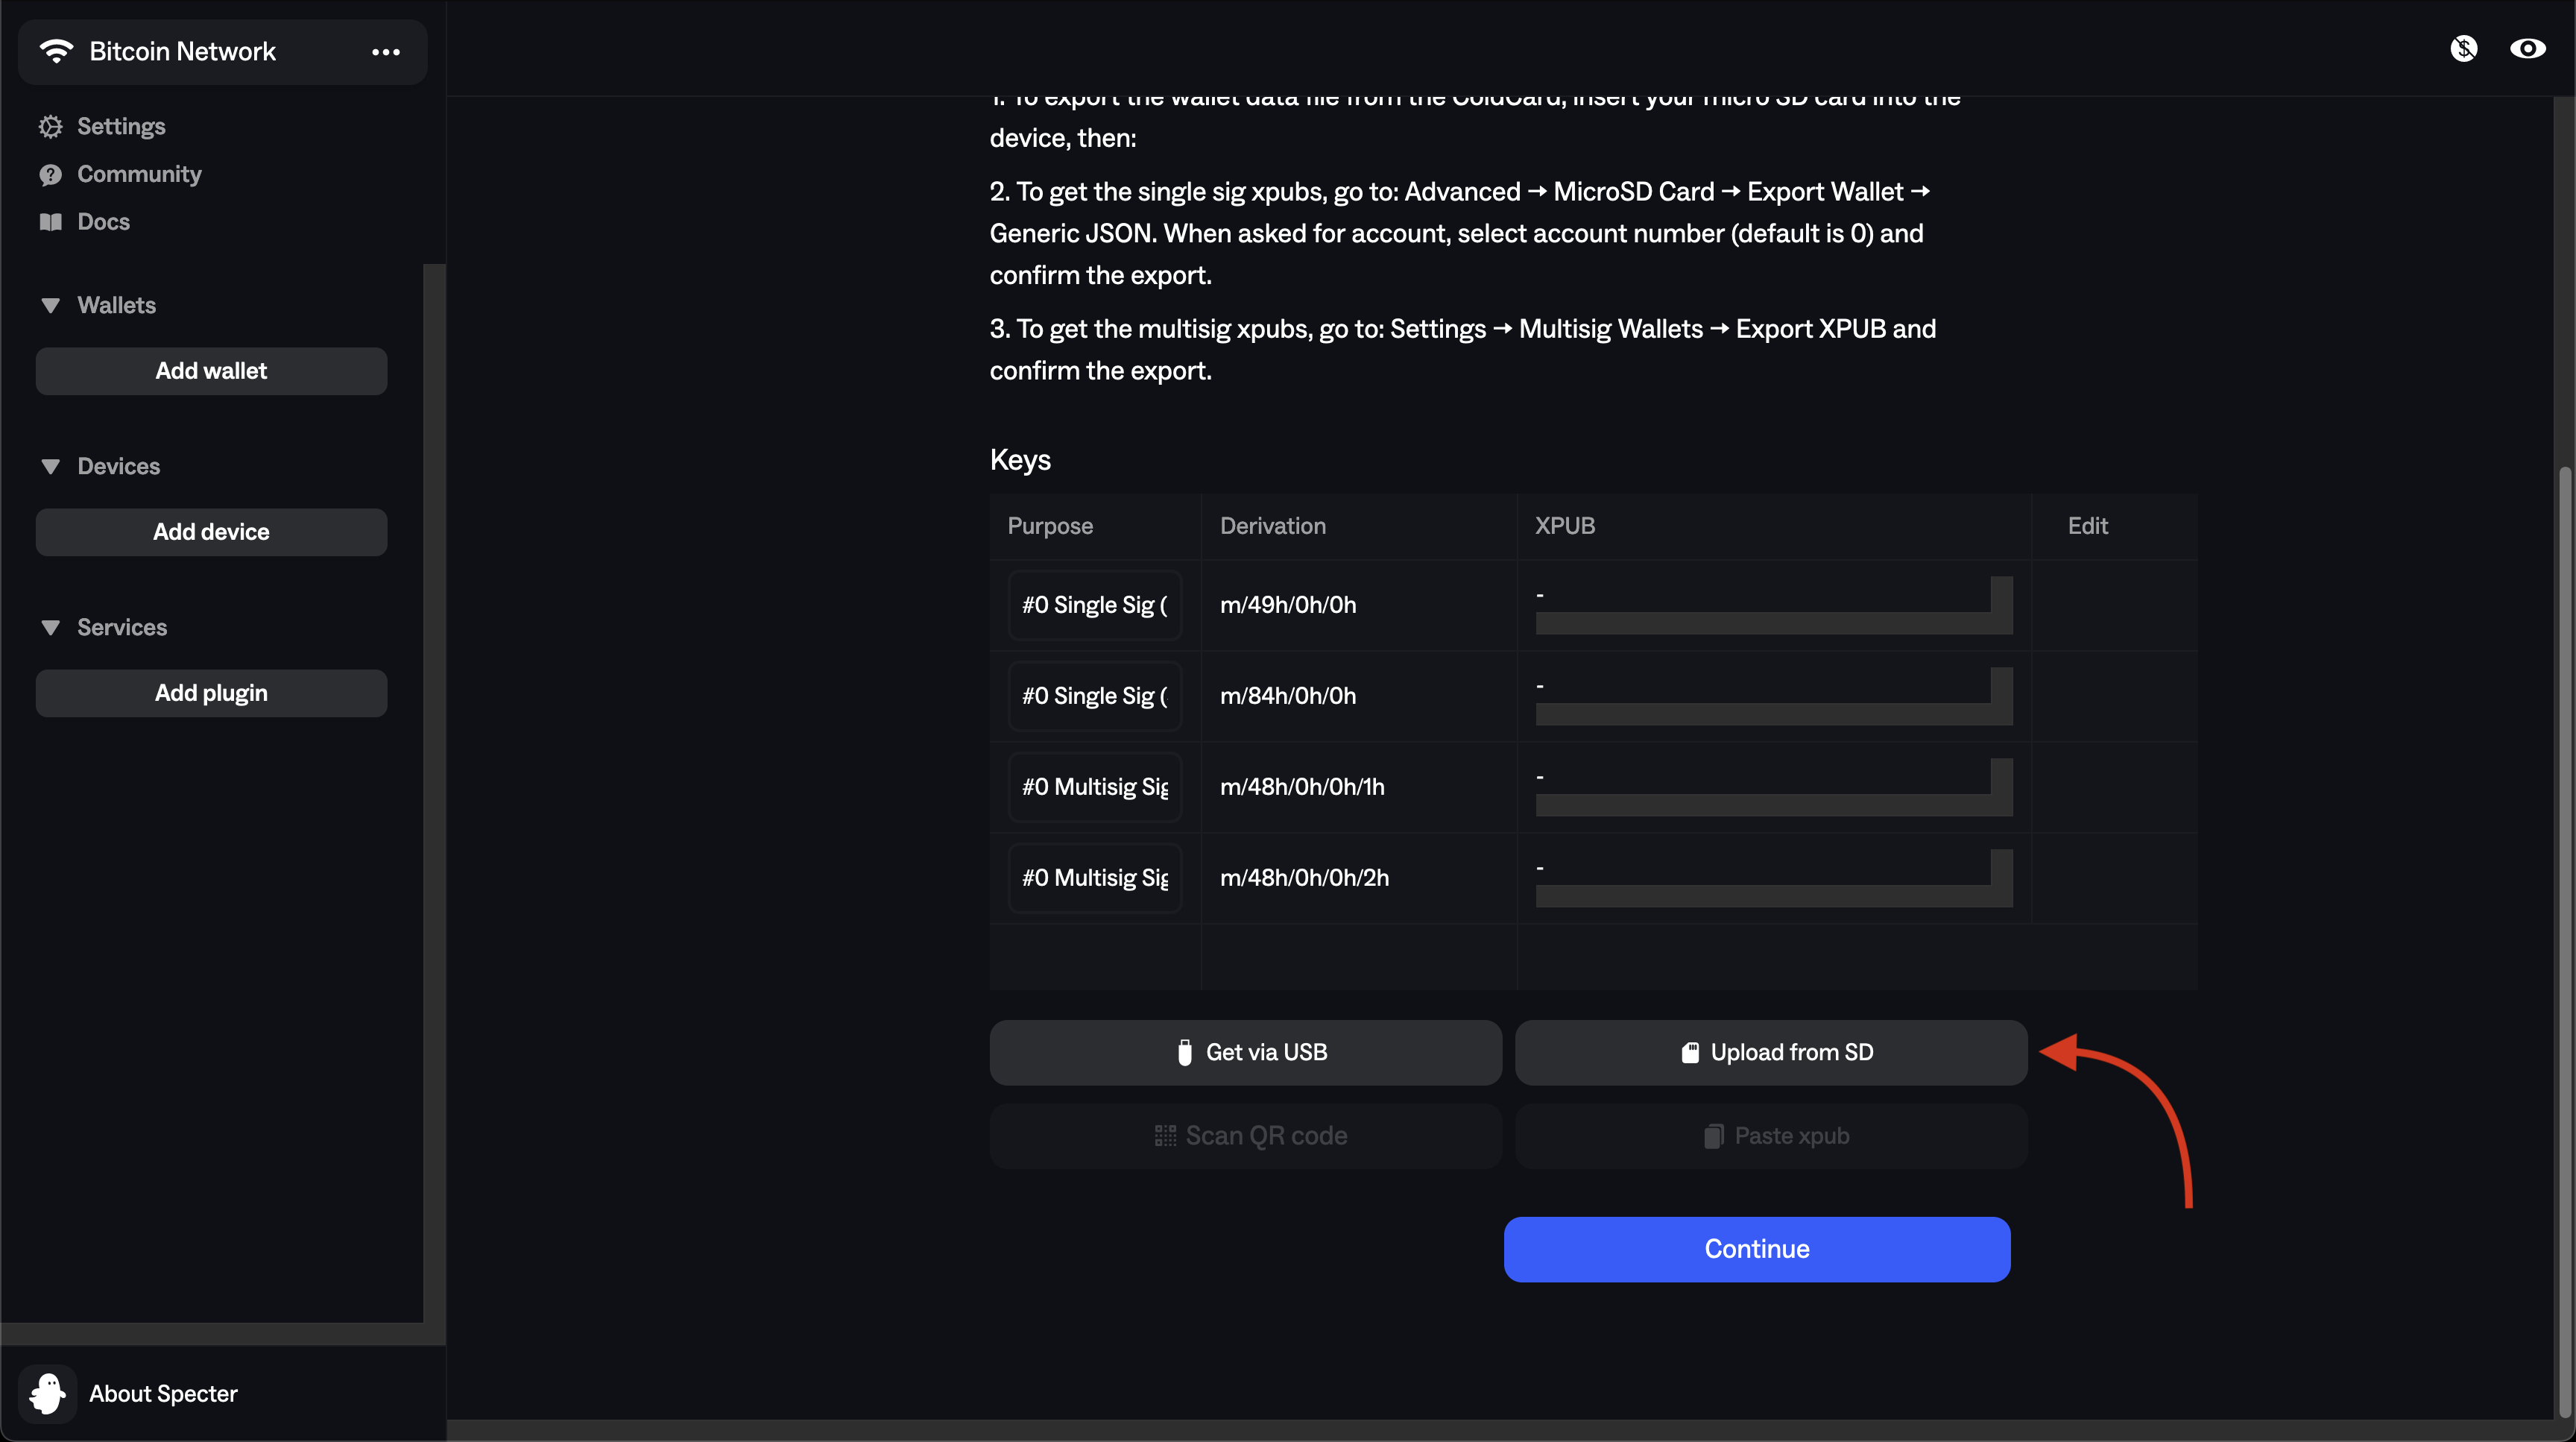Click the Community chat icon
2576x1442 pixels.
pyautogui.click(x=50, y=175)
